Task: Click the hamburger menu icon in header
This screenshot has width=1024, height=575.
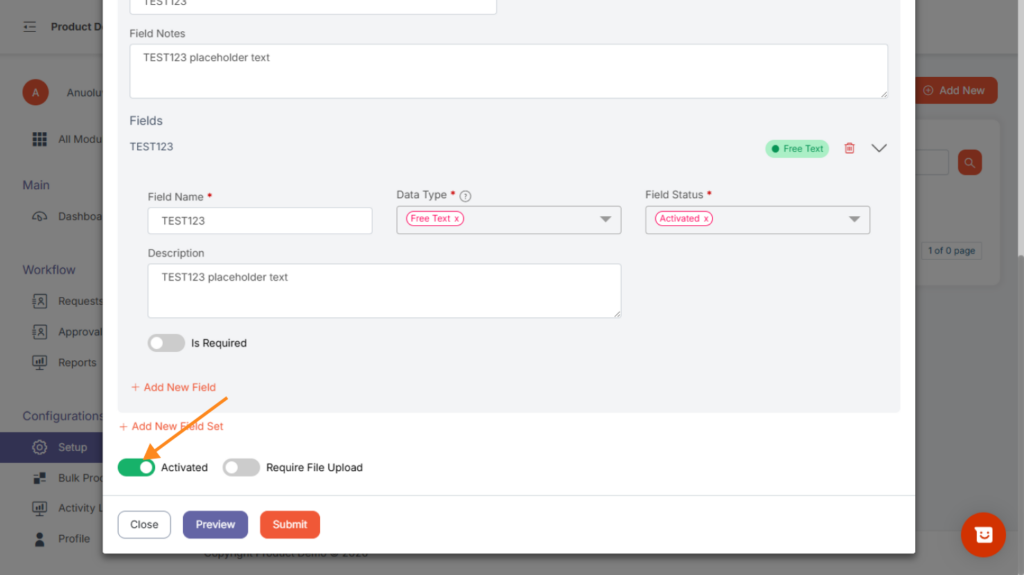Action: tap(30, 27)
